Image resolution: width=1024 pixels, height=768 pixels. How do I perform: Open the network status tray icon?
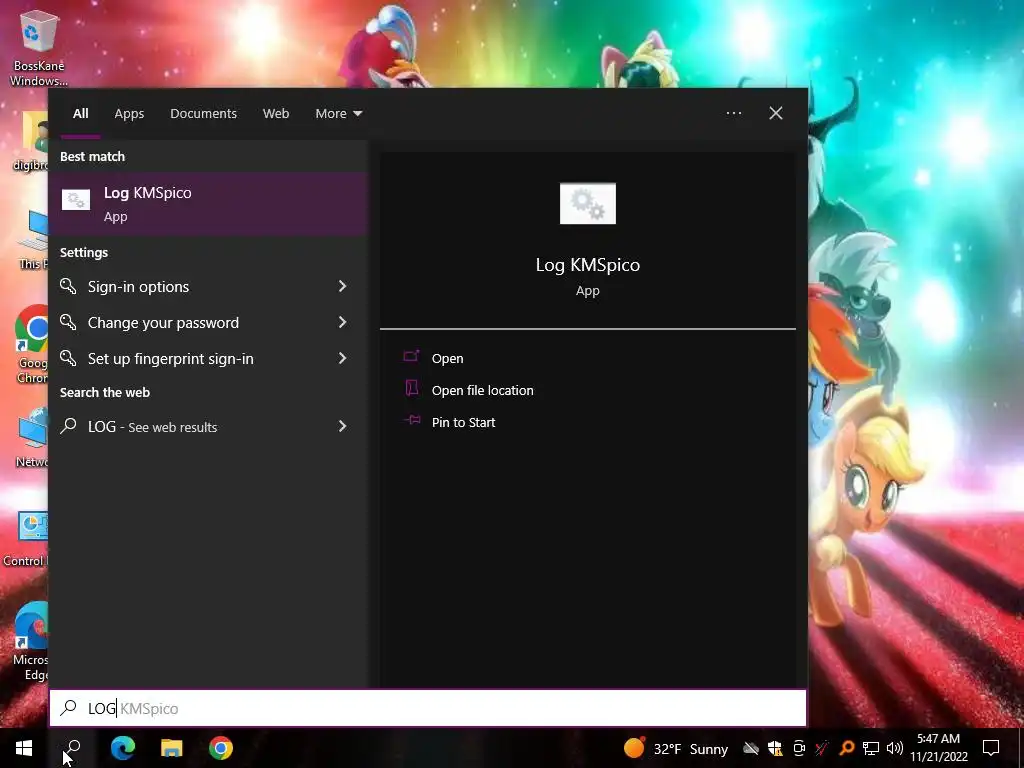871,748
